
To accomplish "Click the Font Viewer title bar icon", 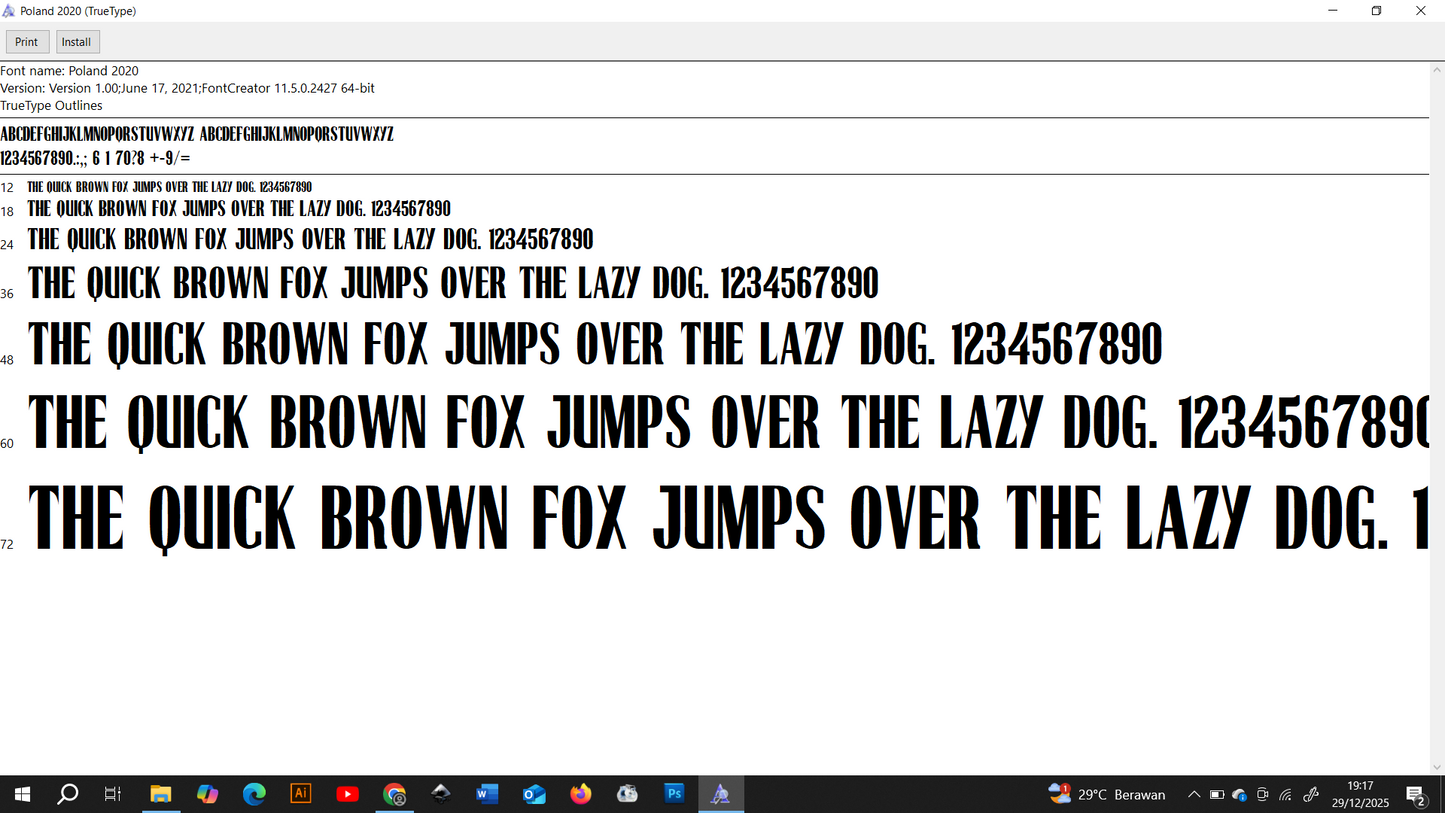I will coord(10,11).
